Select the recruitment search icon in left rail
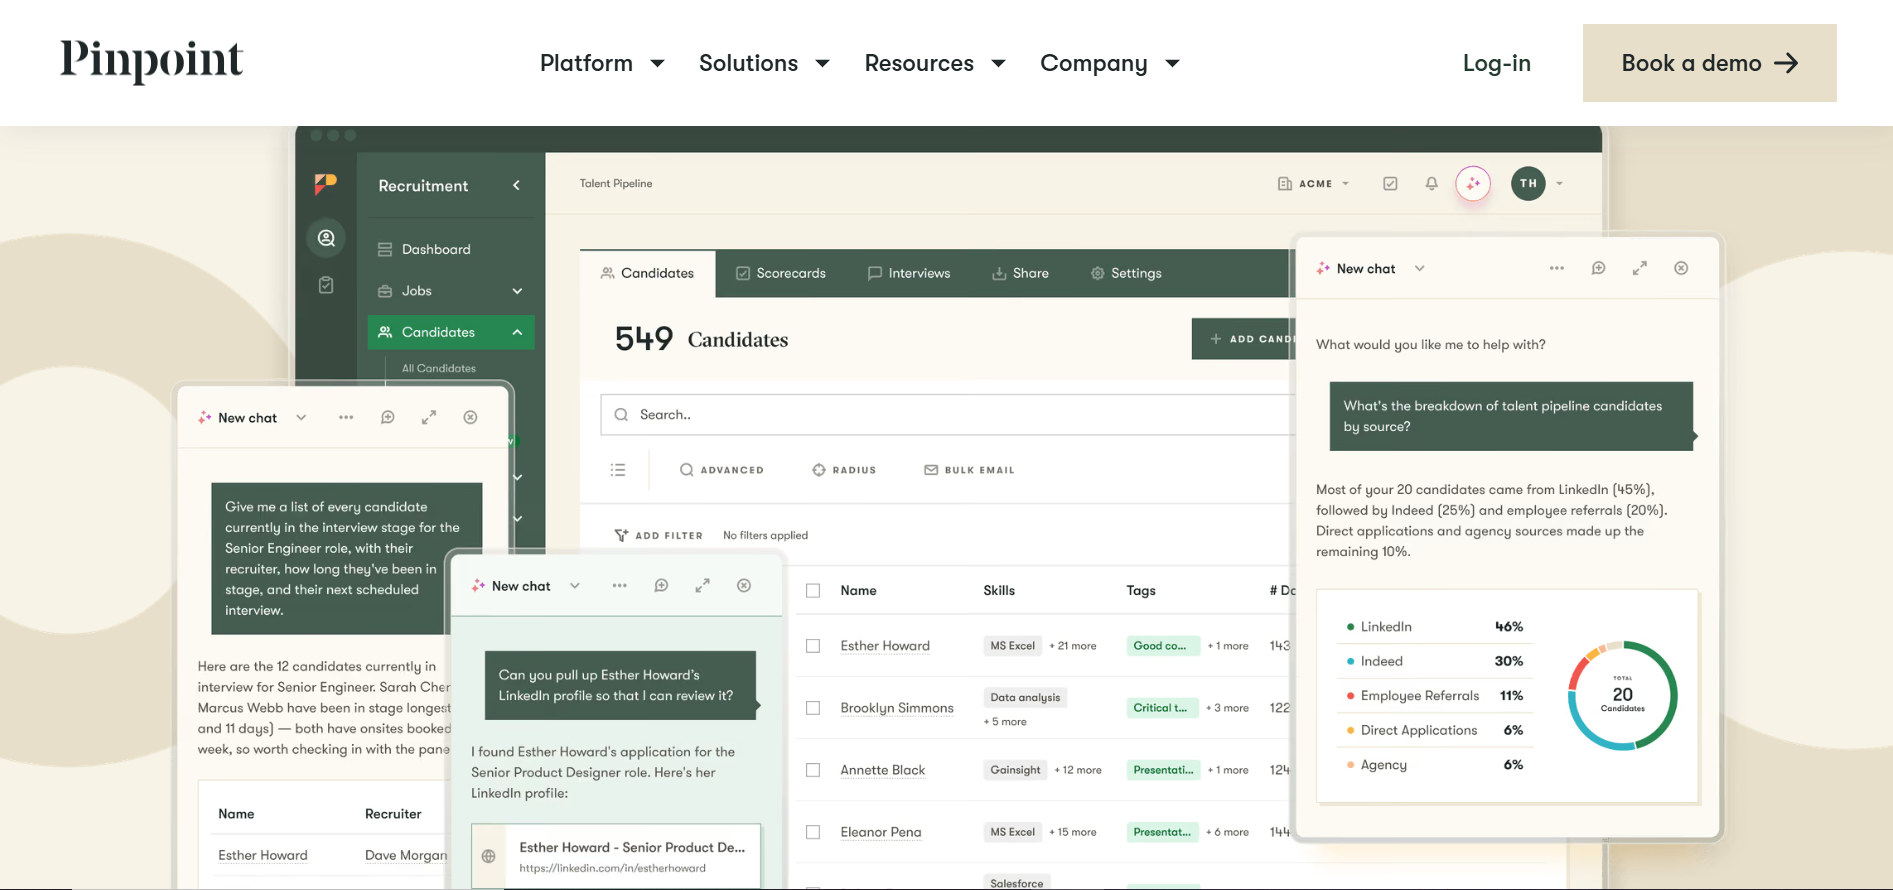 (326, 238)
